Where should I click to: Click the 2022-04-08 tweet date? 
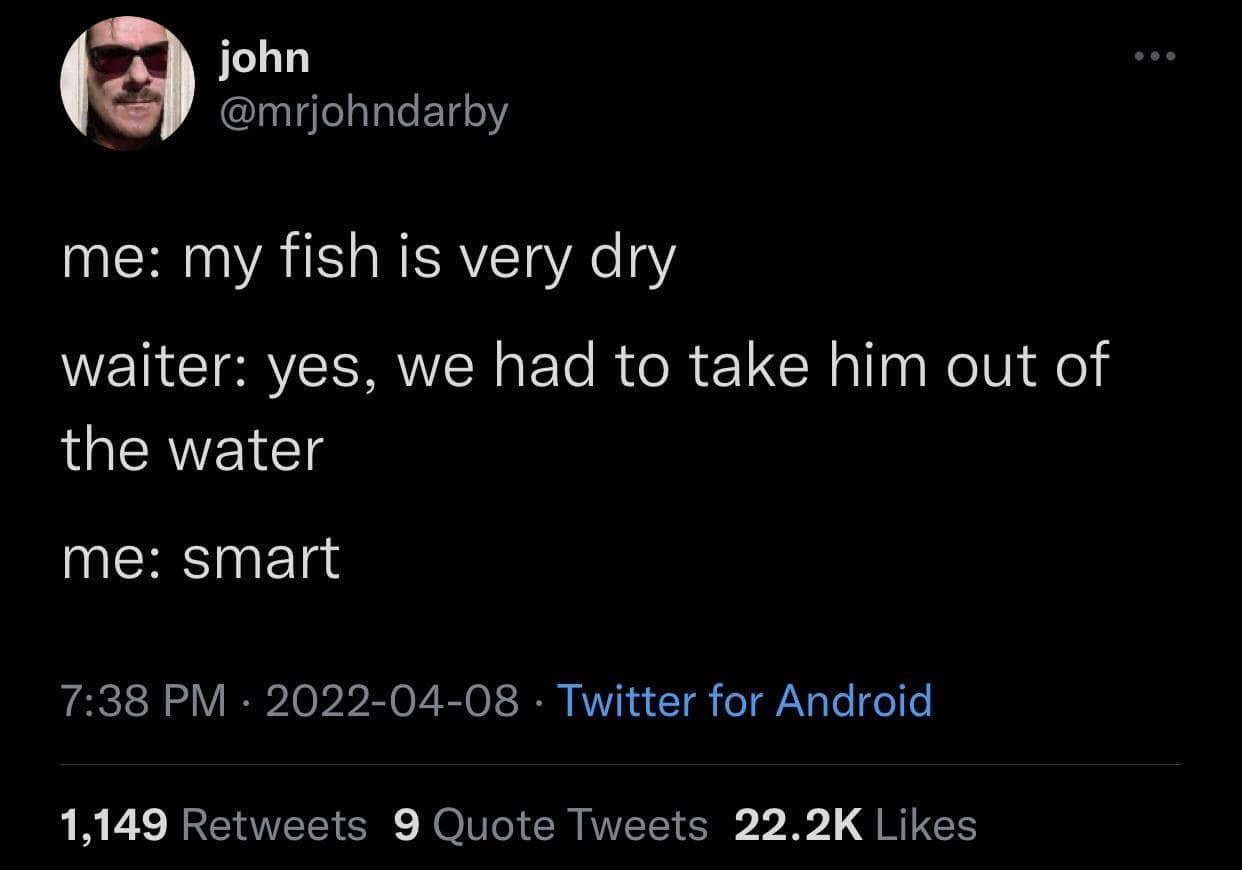(x=391, y=700)
